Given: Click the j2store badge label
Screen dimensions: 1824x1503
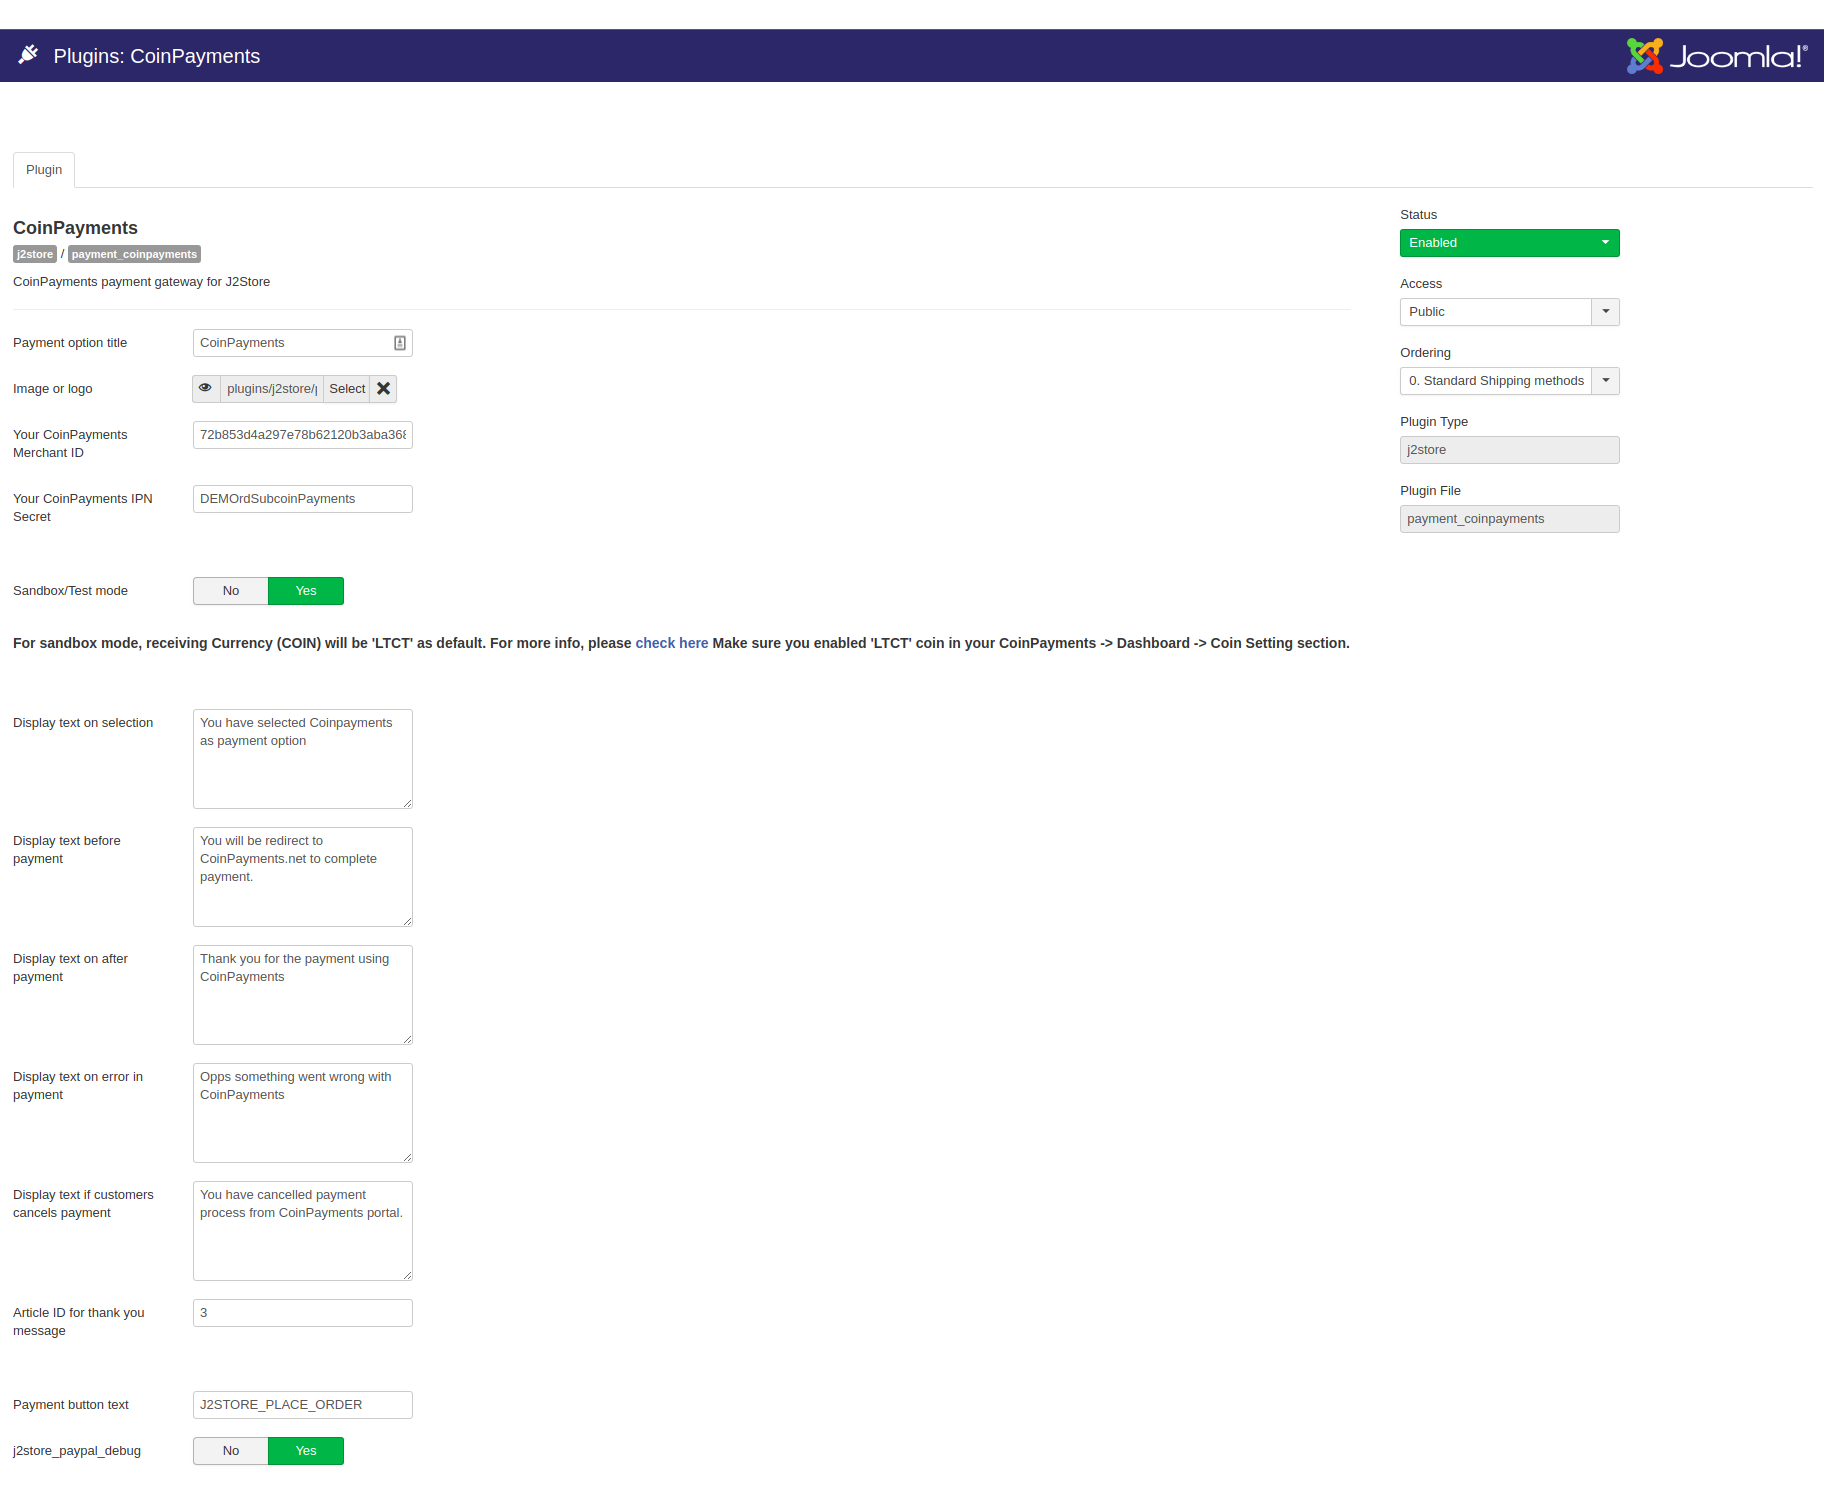Looking at the screenshot, I should (x=35, y=254).
